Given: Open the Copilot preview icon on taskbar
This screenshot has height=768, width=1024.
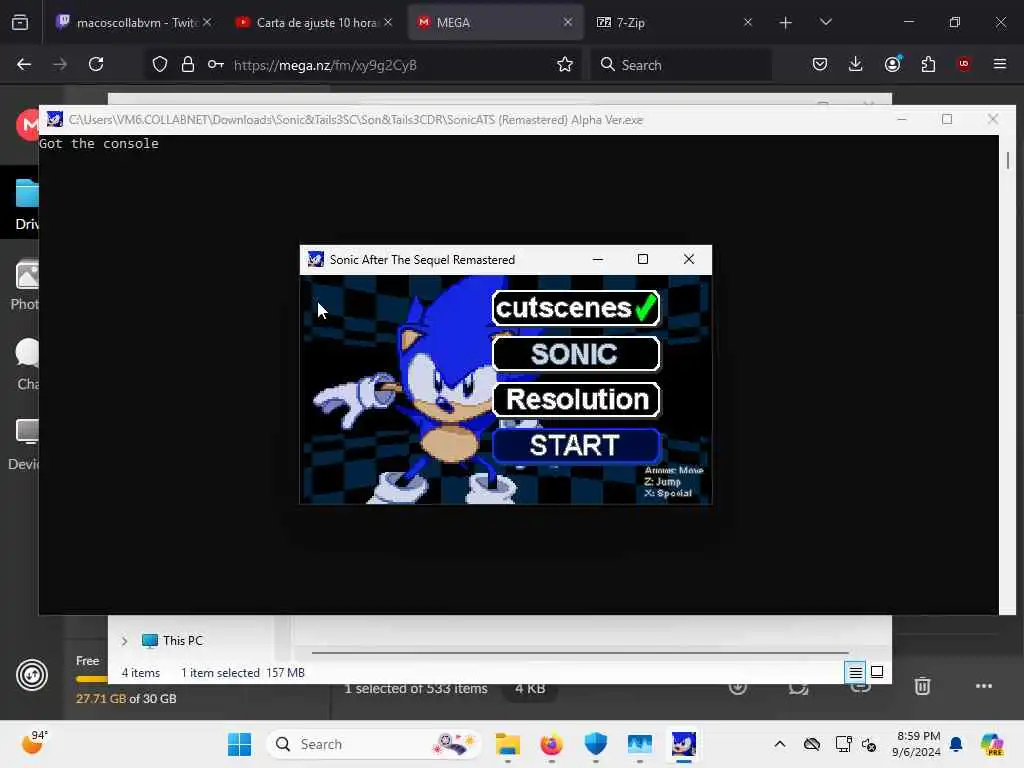Looking at the screenshot, I should pos(992,744).
